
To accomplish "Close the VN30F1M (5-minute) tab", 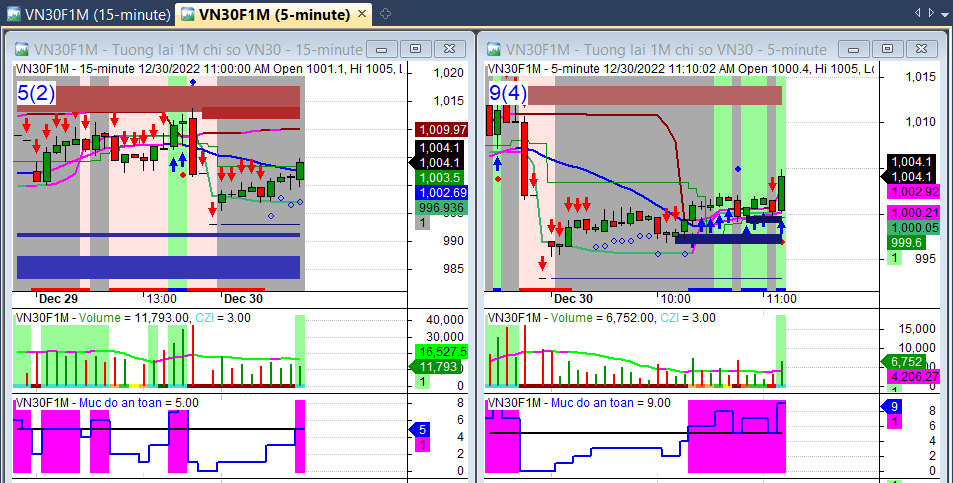I will (362, 13).
